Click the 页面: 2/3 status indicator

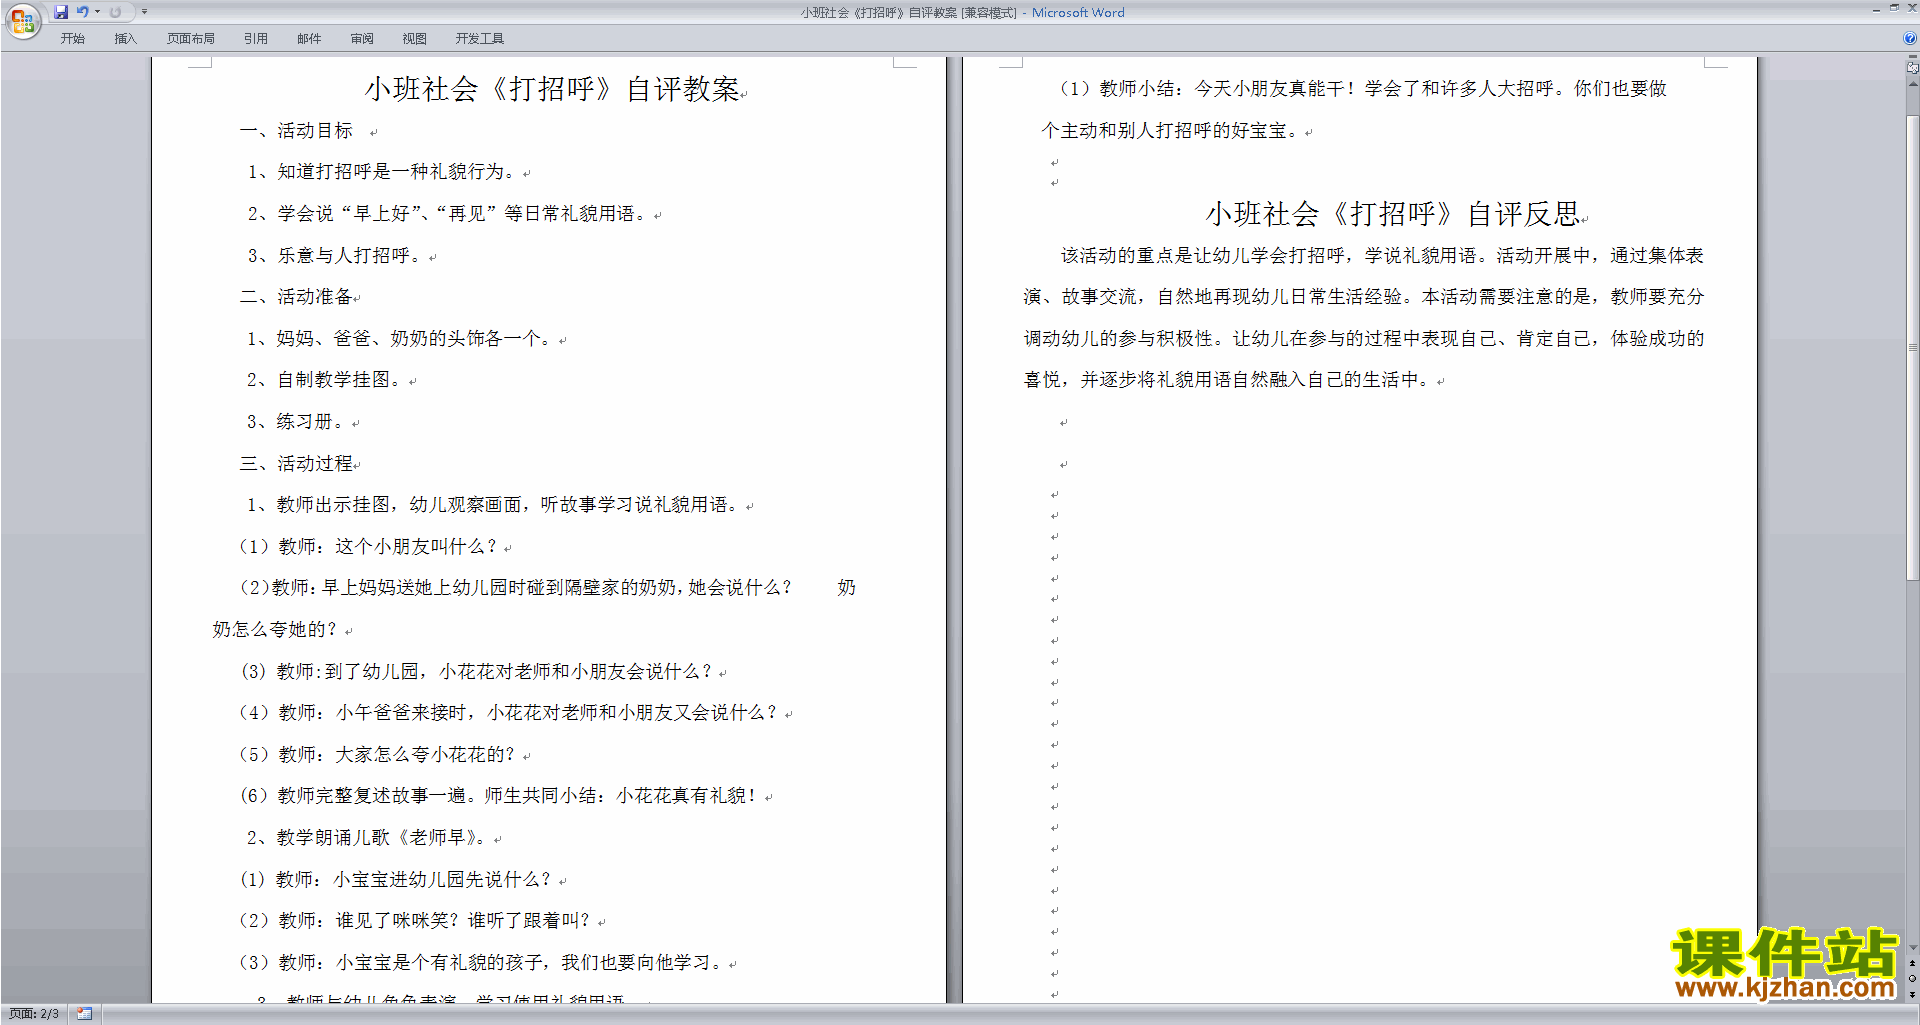tap(34, 1014)
